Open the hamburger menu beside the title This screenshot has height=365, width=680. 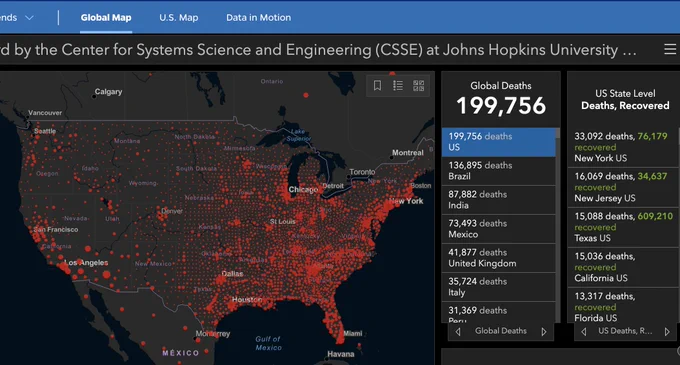(x=670, y=49)
